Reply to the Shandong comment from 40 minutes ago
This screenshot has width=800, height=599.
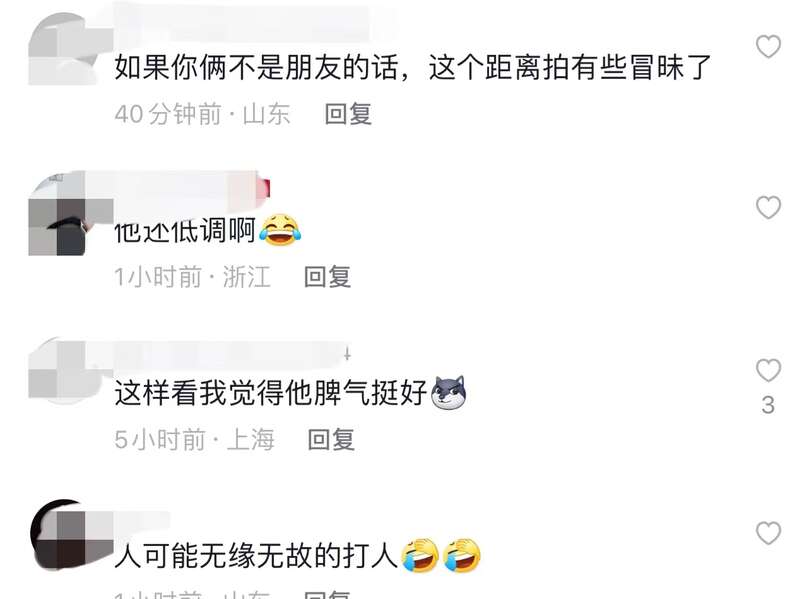348,114
